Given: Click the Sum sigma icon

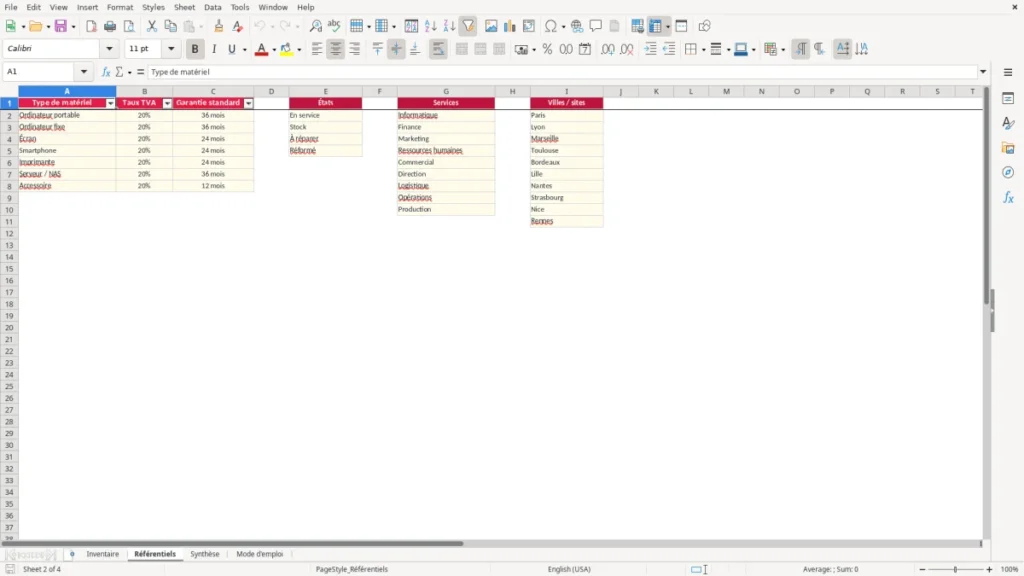Looking at the screenshot, I should click(119, 72).
